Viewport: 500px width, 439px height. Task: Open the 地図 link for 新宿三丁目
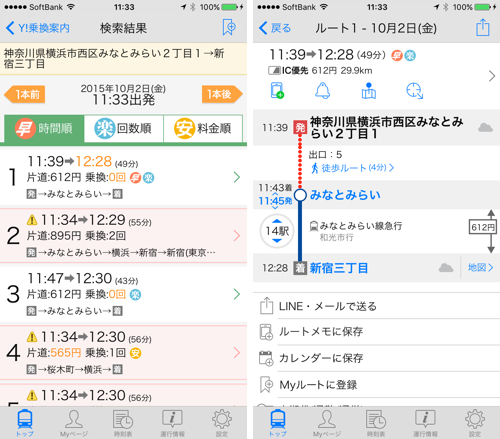click(480, 267)
